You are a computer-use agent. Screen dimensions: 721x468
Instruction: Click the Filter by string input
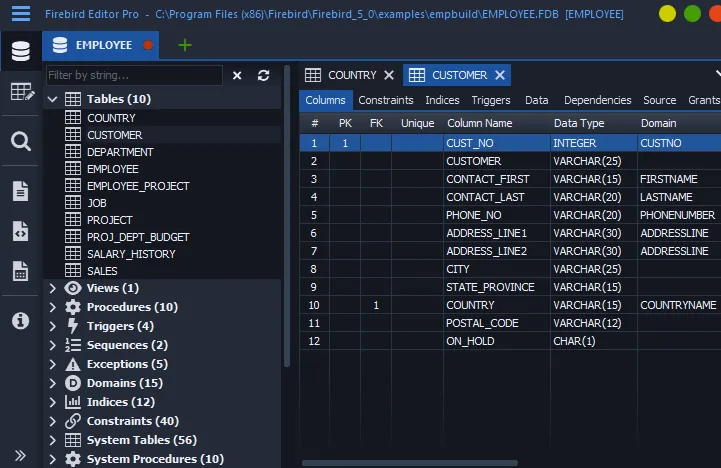tap(134, 75)
